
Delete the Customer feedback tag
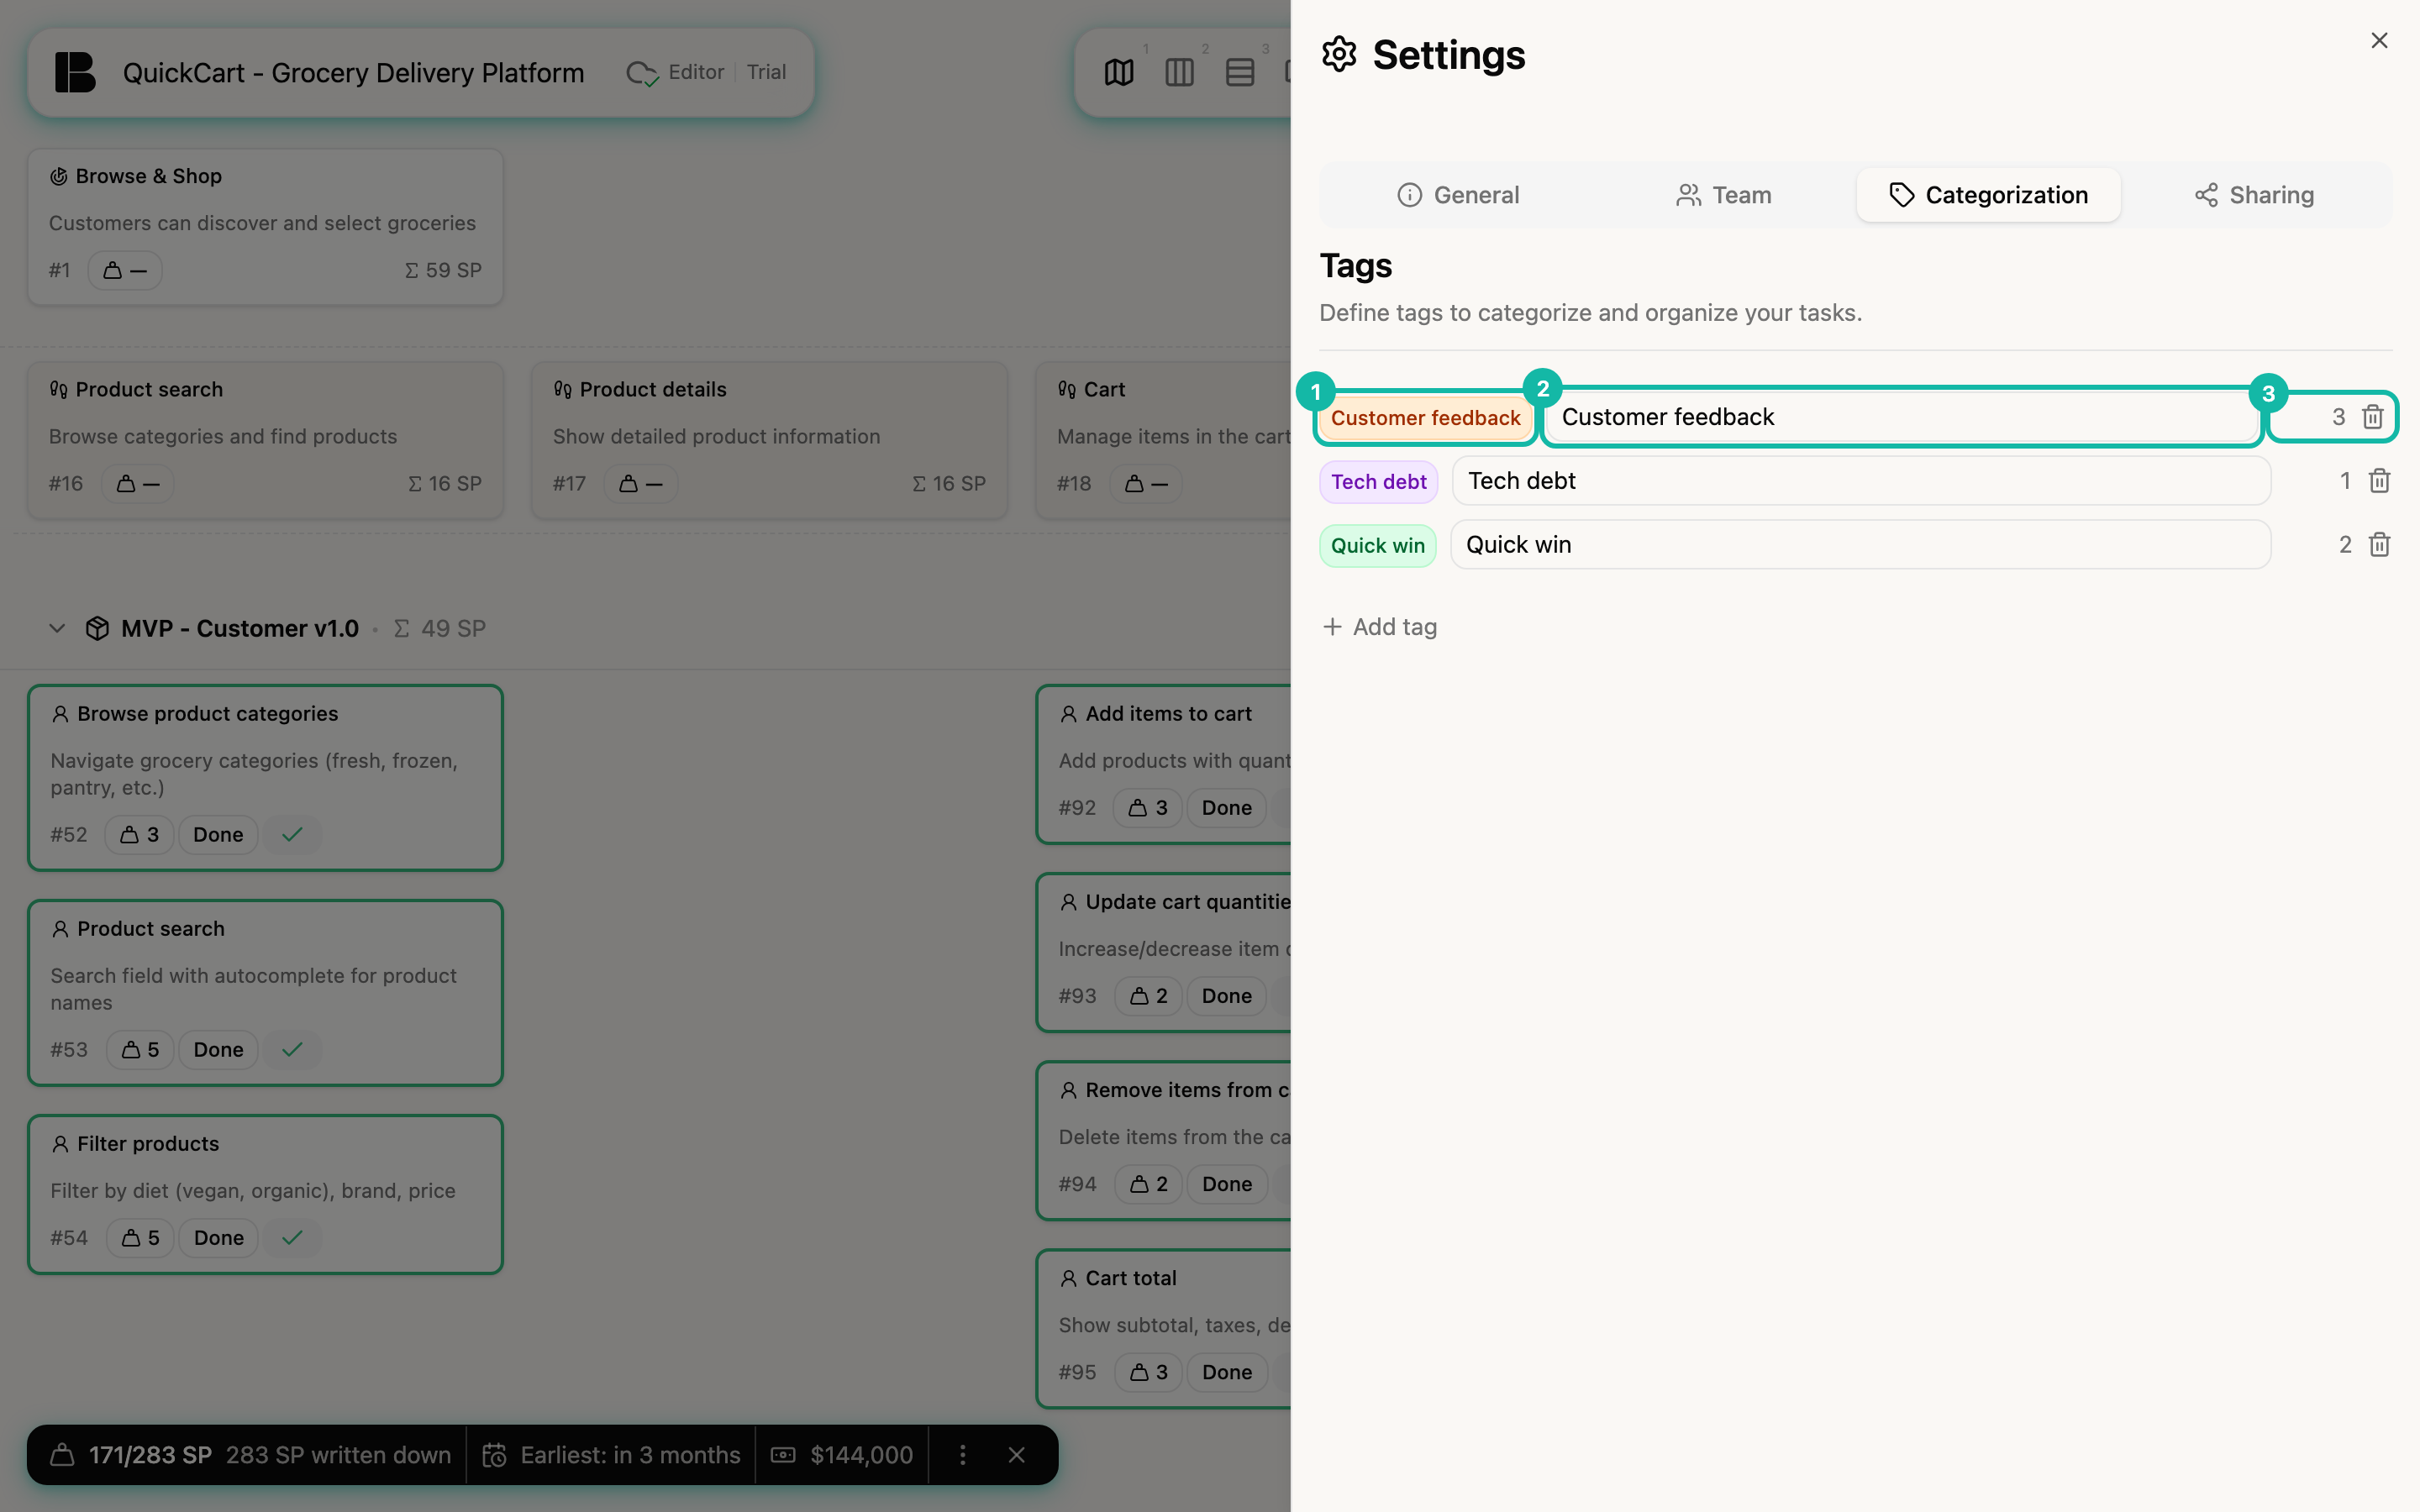click(x=2372, y=417)
